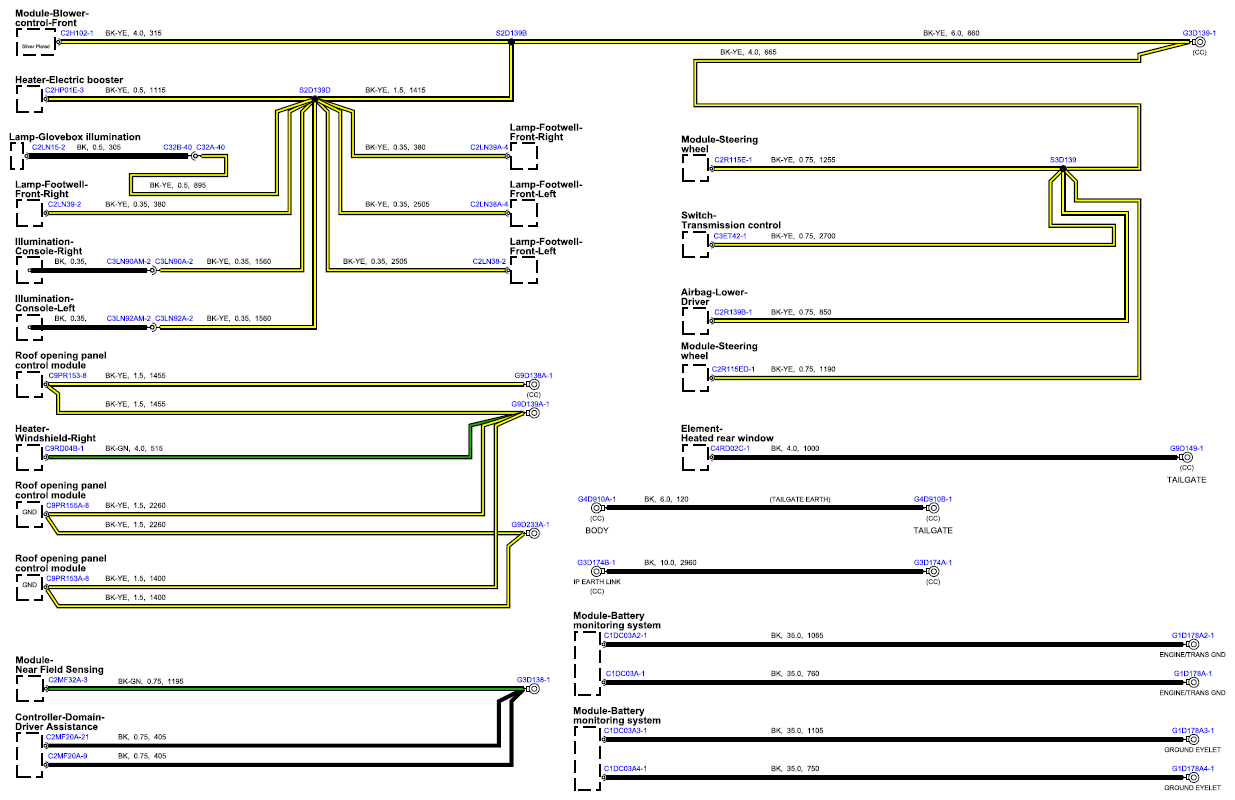Click the "Controller-Domain-Driver Assistance" label

(x=61, y=721)
